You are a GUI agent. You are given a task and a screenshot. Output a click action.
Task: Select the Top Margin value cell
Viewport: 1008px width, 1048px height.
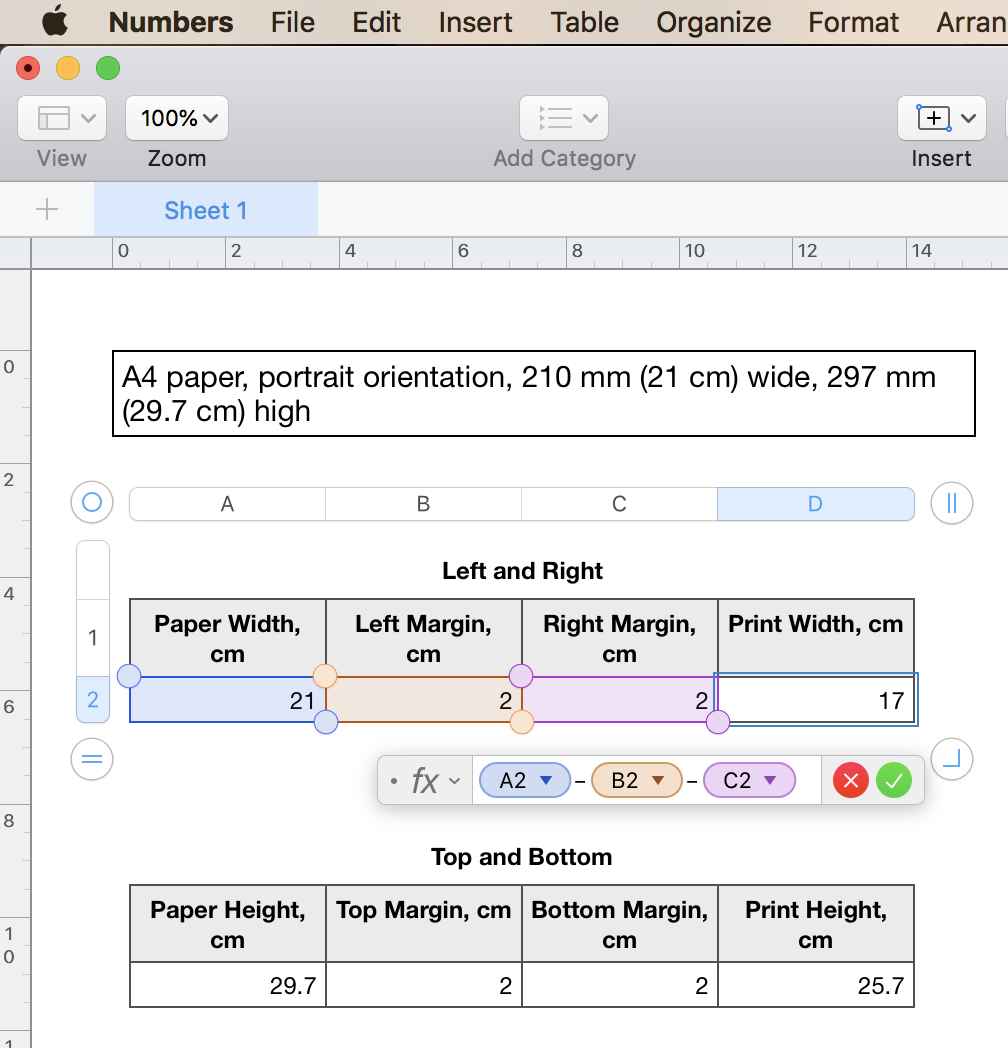click(x=424, y=985)
